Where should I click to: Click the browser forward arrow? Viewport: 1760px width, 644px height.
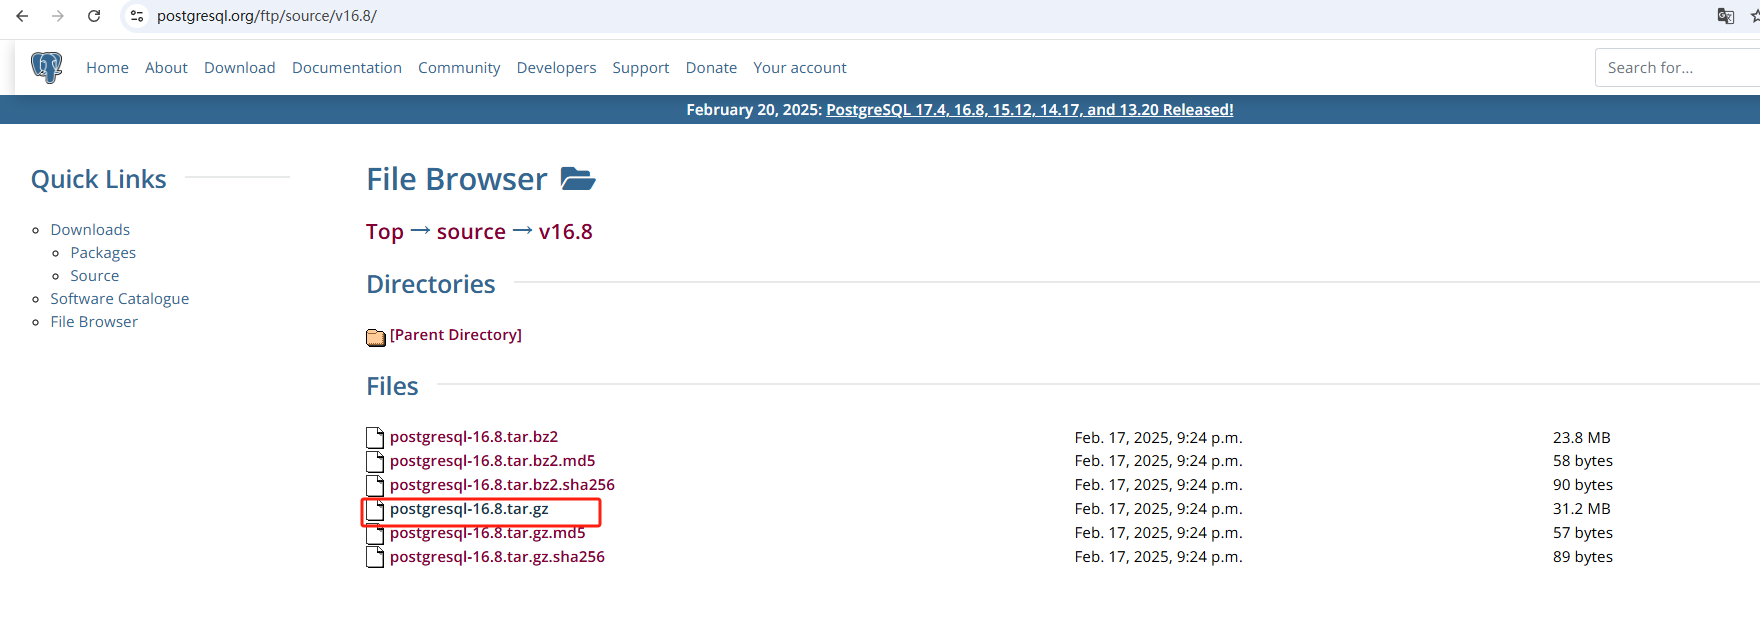pyautogui.click(x=58, y=16)
